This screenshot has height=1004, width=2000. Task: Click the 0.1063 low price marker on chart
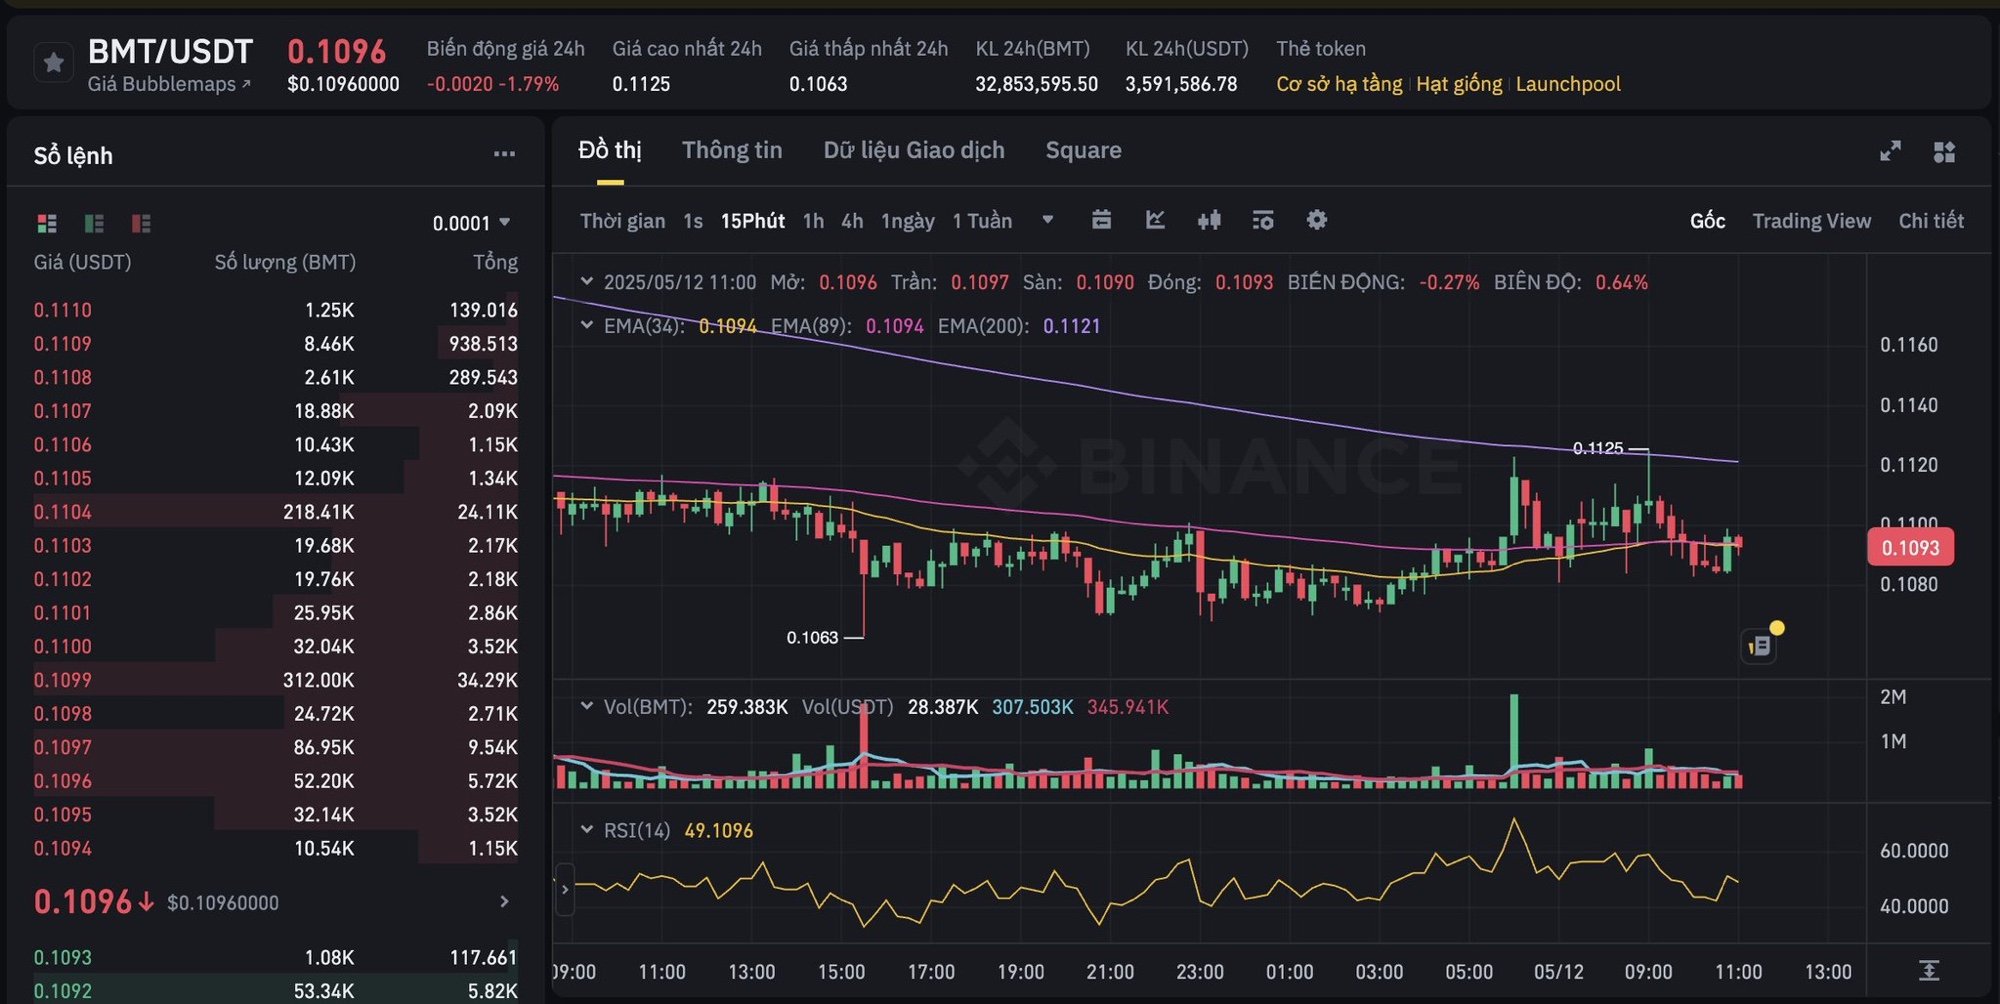812,637
